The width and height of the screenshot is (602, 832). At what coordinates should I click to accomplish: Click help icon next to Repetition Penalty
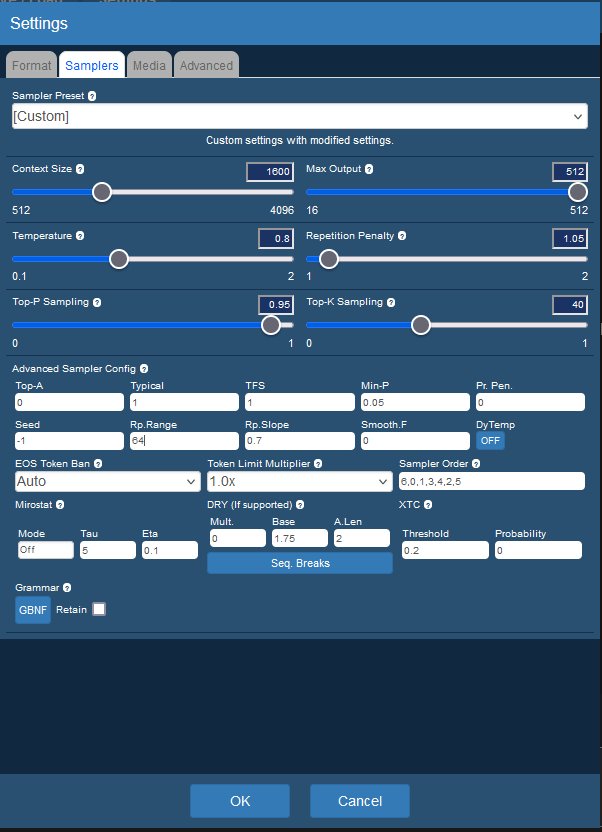tap(402, 237)
